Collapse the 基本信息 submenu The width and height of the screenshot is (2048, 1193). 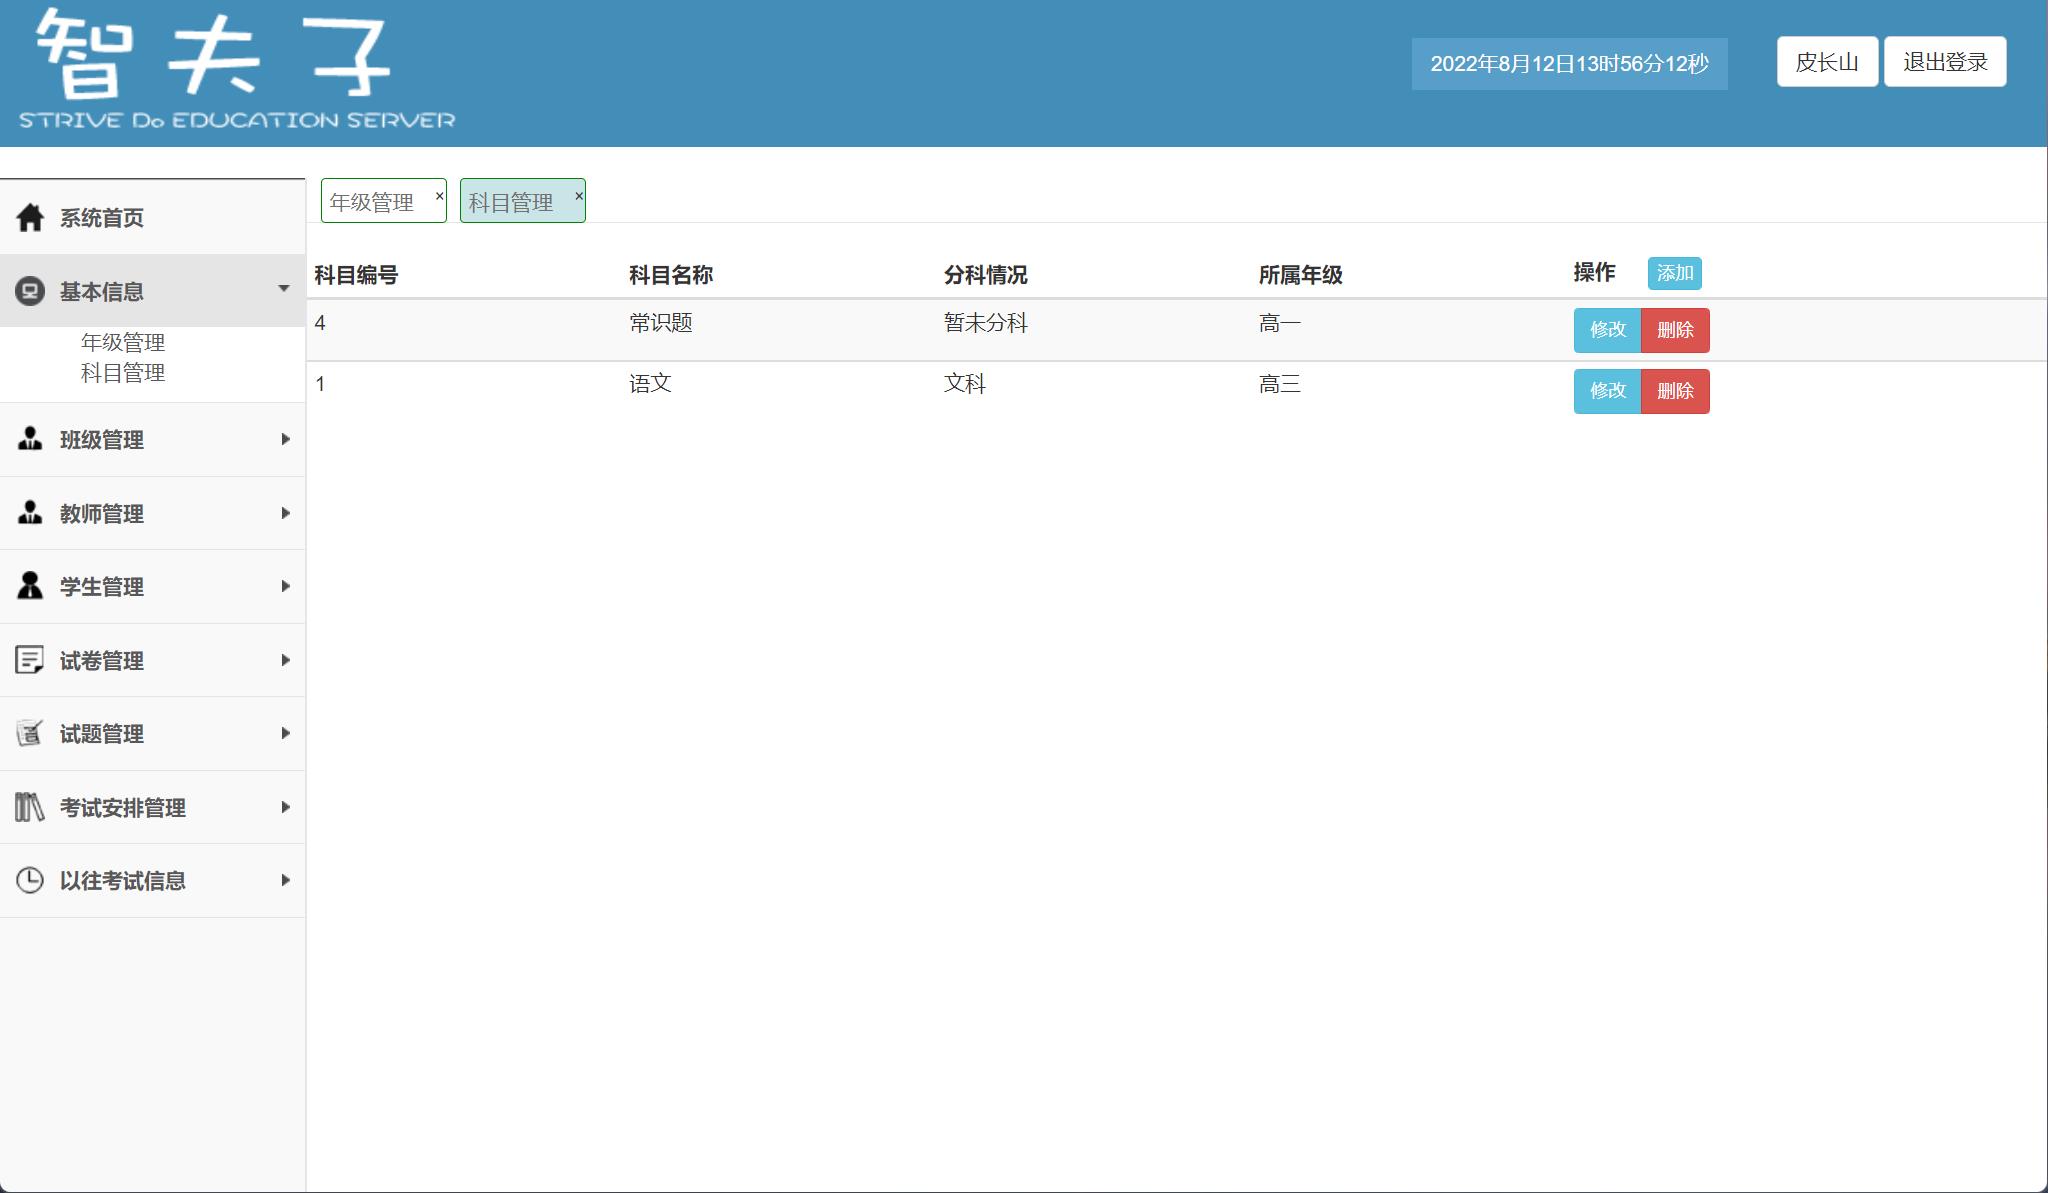click(x=285, y=289)
